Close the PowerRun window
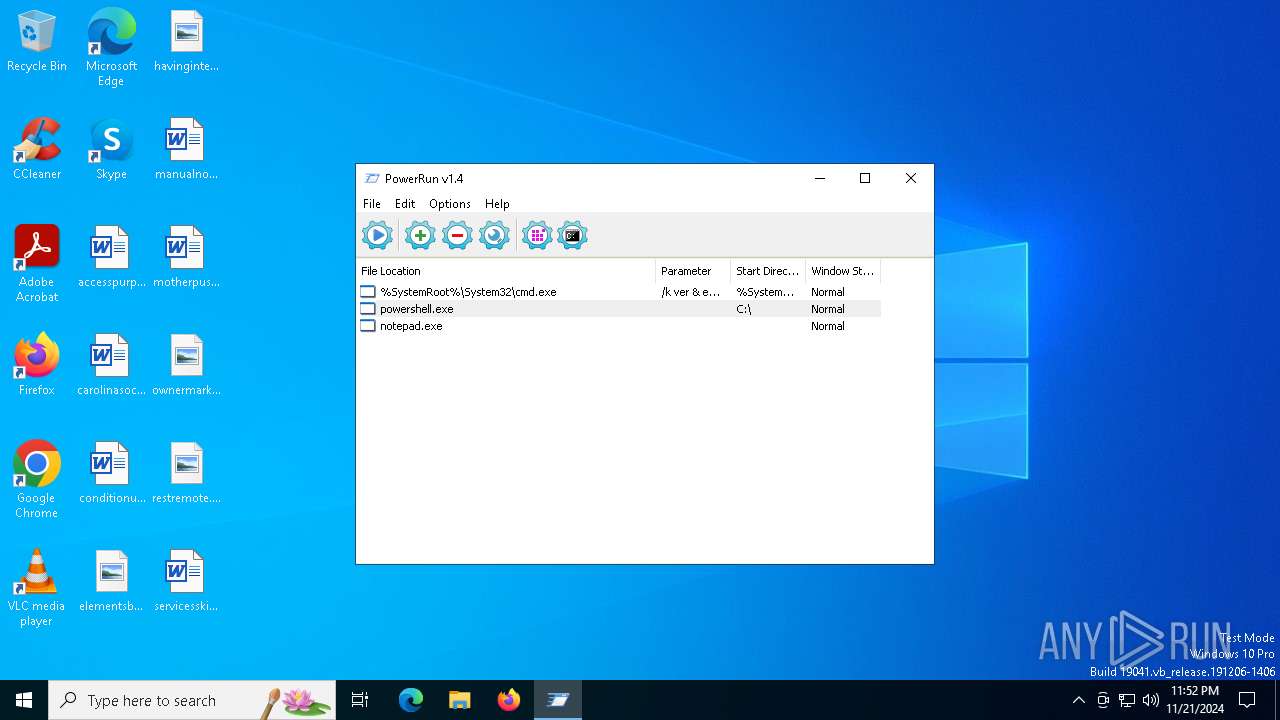Viewport: 1280px width, 720px height. tap(911, 178)
